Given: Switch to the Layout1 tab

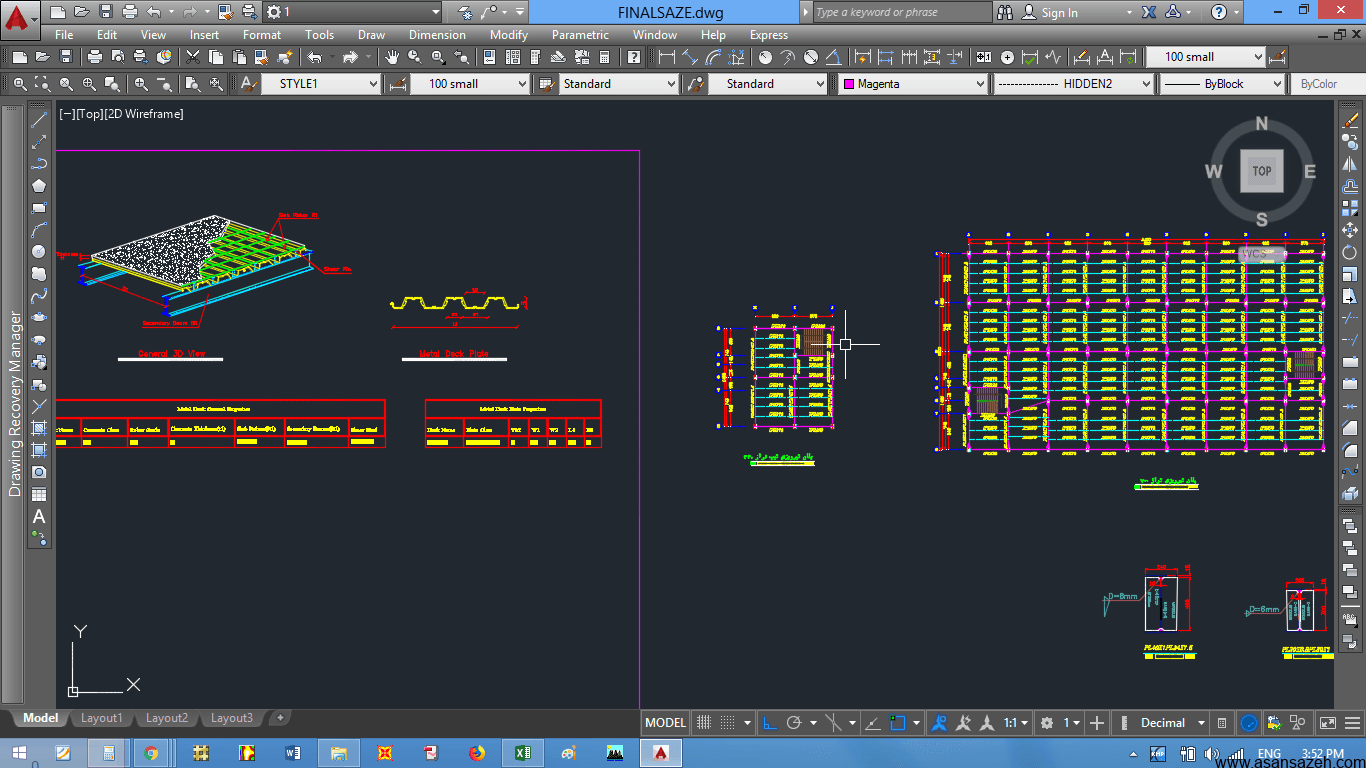Looking at the screenshot, I should [x=101, y=718].
